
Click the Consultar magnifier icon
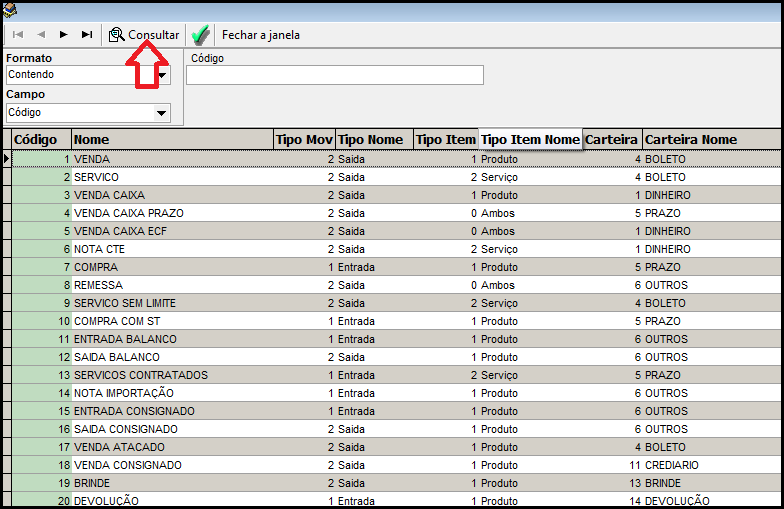point(116,35)
